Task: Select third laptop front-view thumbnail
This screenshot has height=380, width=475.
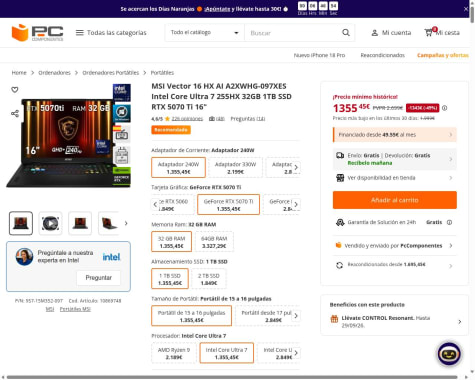Action: [x=80, y=223]
